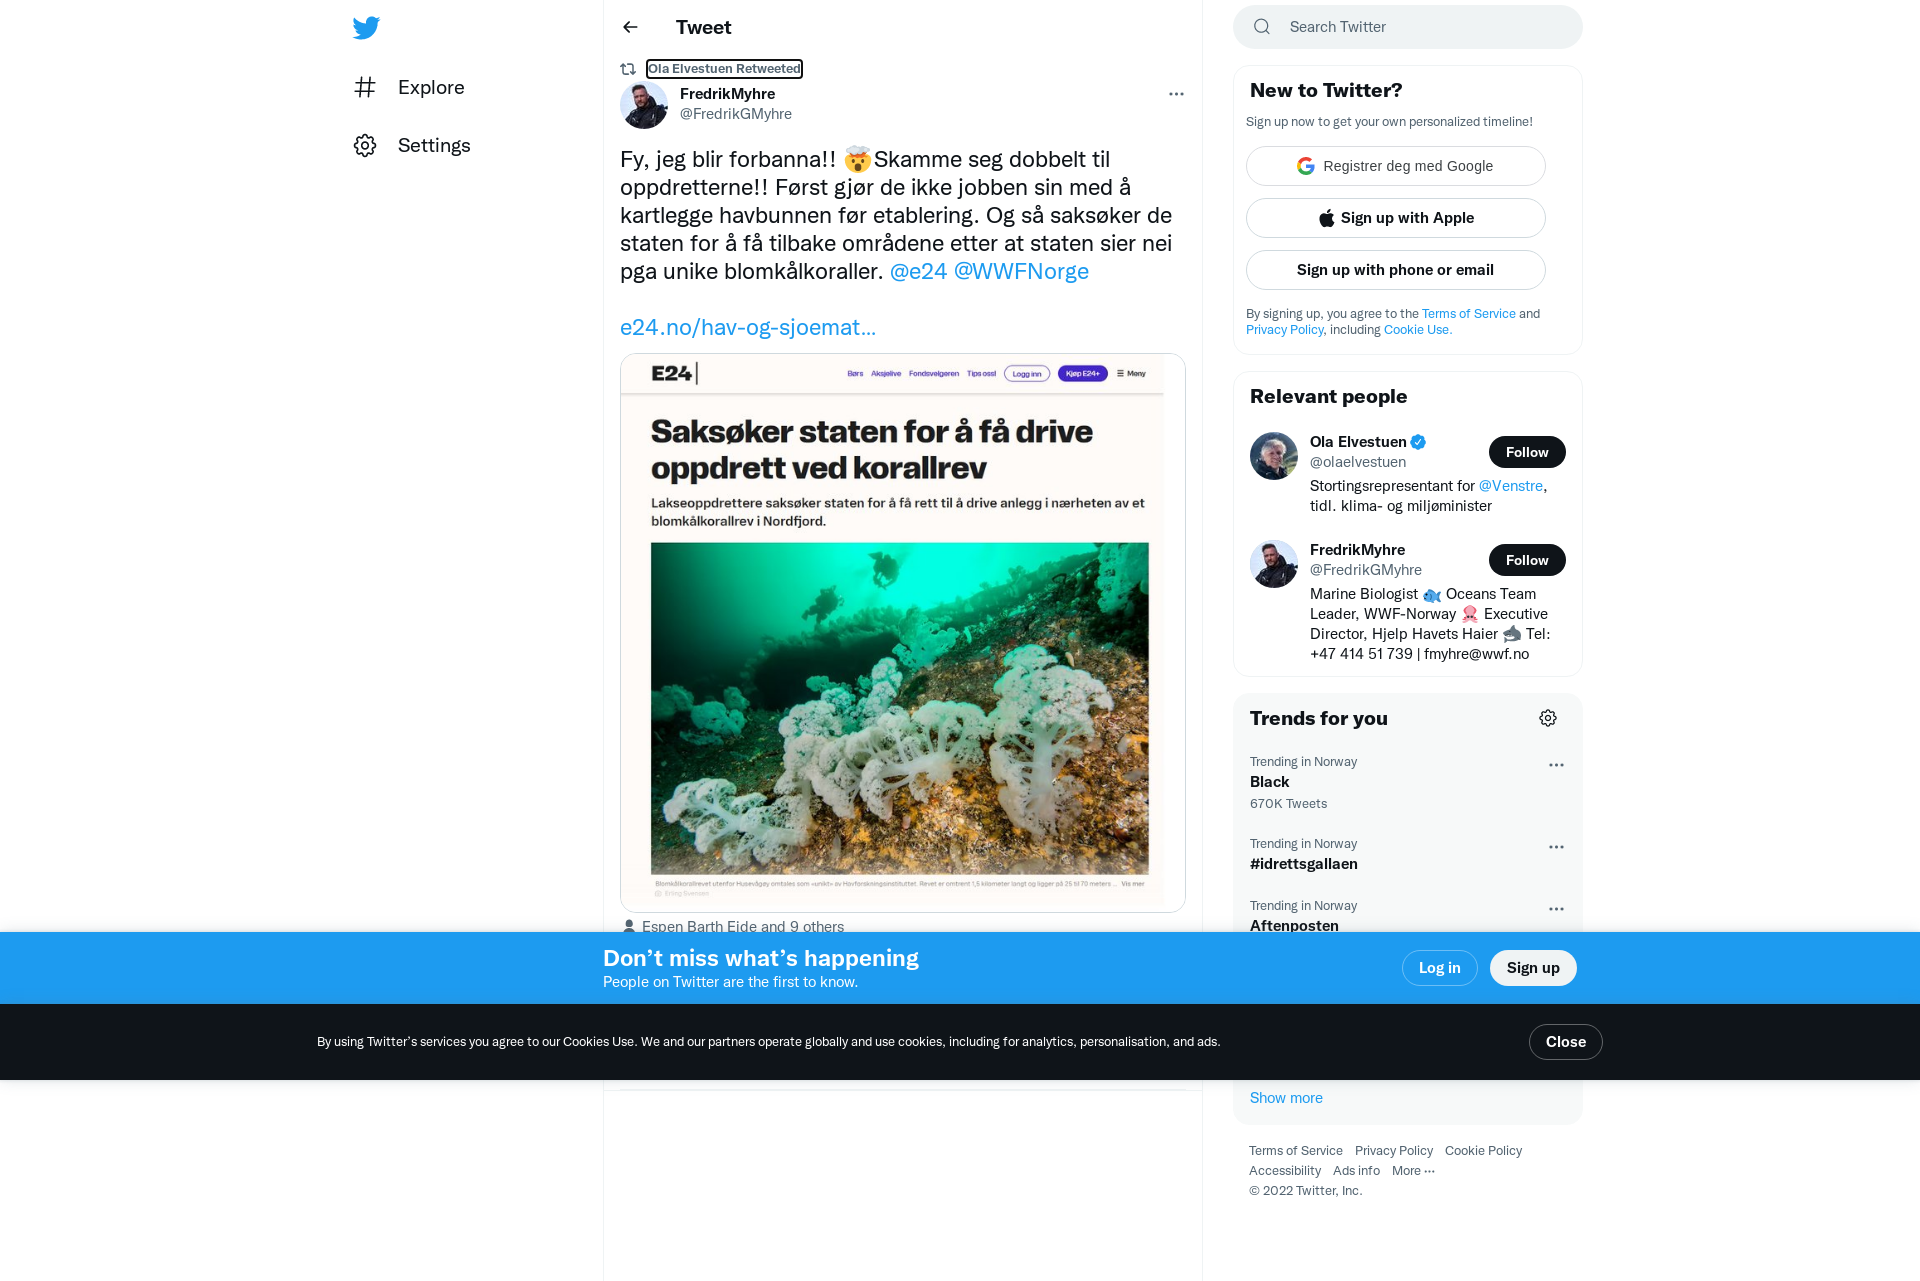
Task: Open the E24 article preview card
Action: (x=903, y=633)
